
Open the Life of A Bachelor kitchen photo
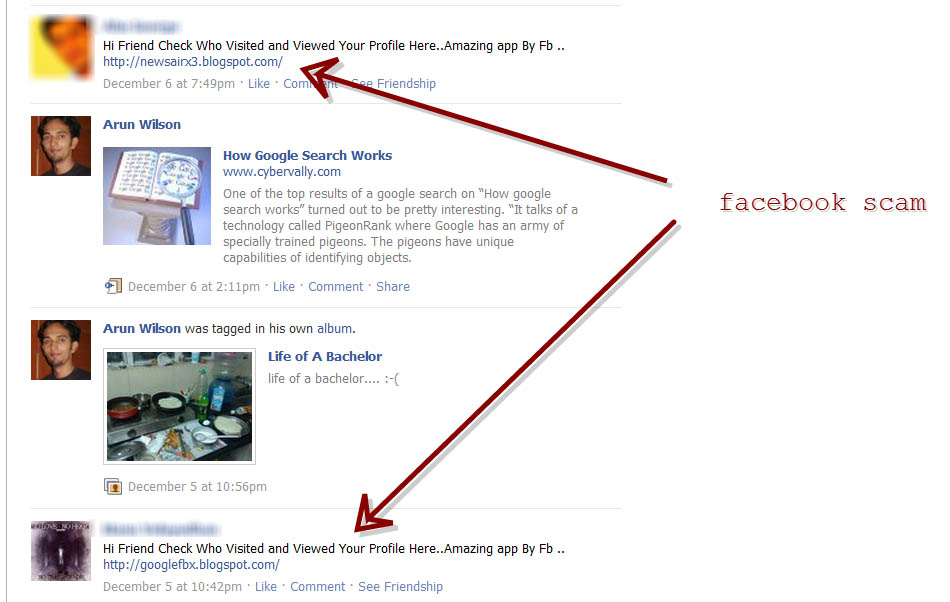[x=179, y=406]
